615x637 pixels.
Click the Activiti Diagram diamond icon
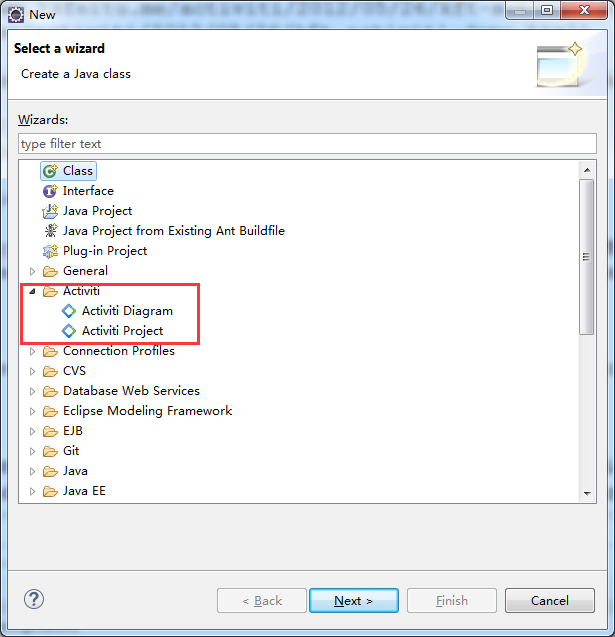pyautogui.click(x=69, y=311)
